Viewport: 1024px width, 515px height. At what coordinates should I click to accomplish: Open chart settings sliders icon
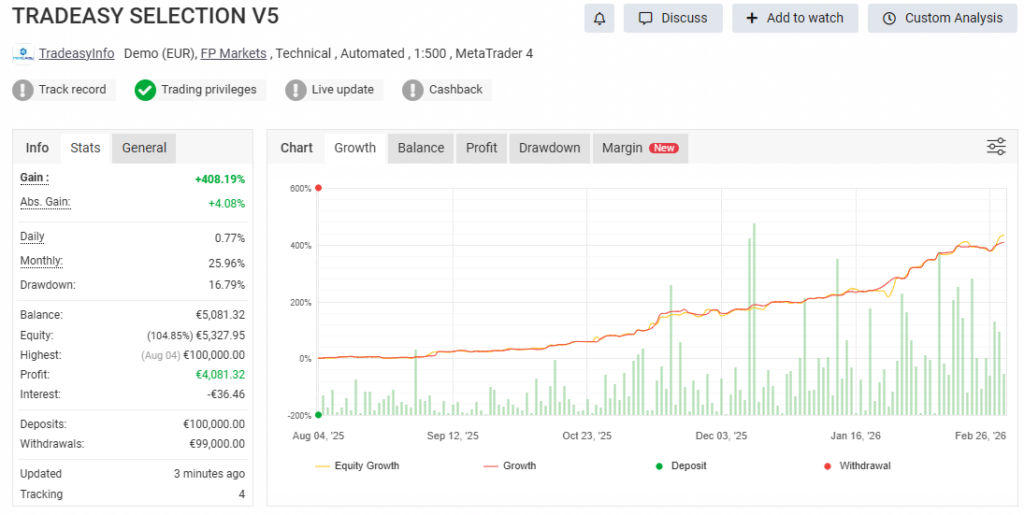[996, 147]
